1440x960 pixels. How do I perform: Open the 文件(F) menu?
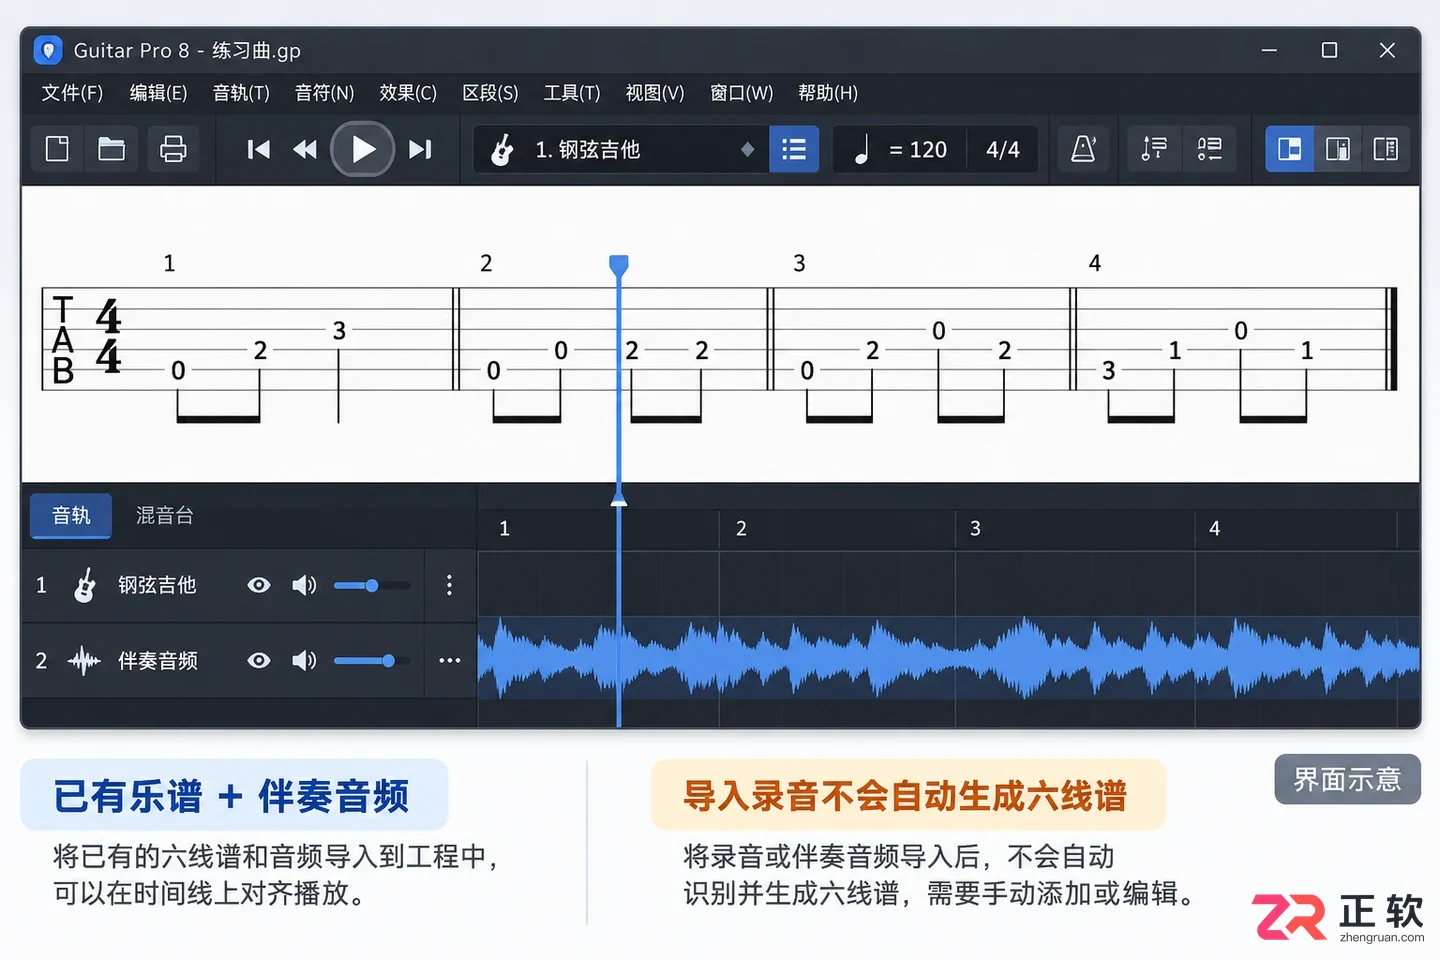72,93
